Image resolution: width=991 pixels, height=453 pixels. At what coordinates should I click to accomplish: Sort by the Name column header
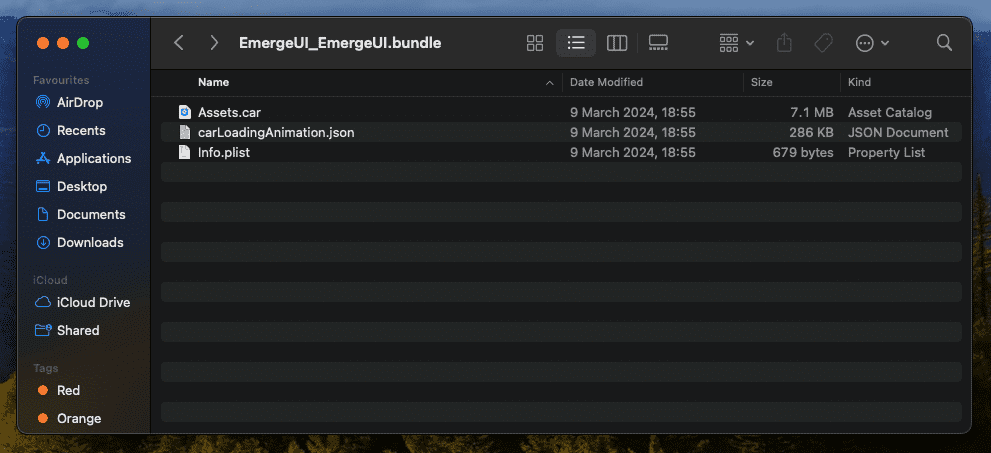click(x=214, y=82)
